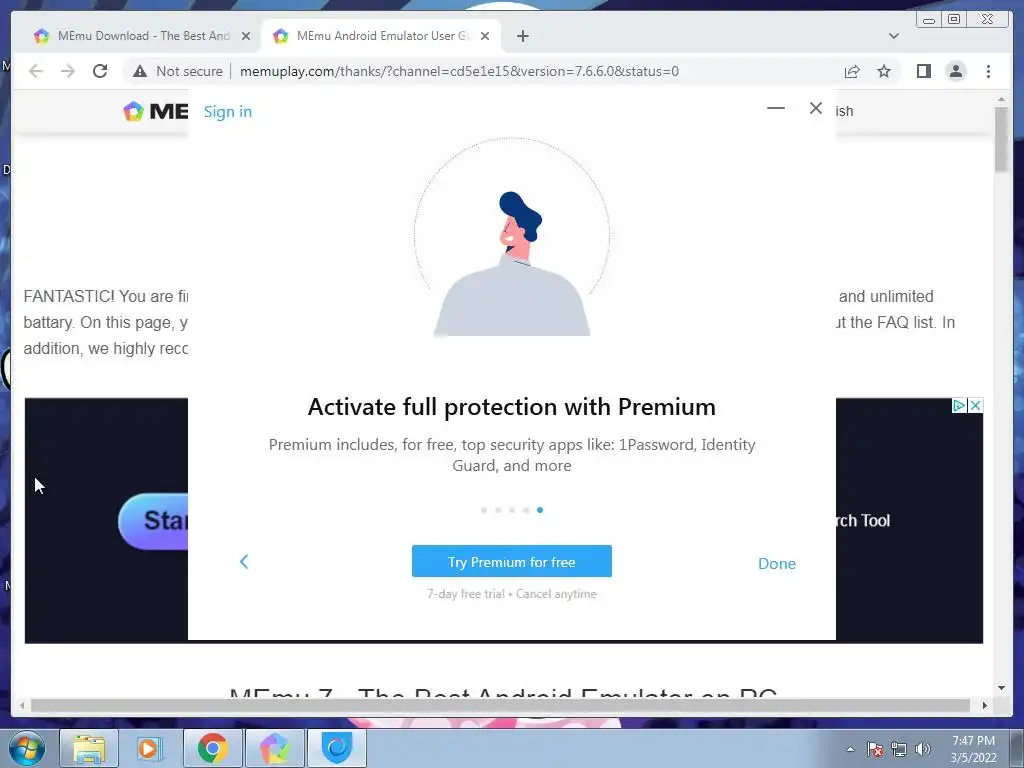
Task: Open Windows Media Player from taskbar
Action: tap(149, 748)
